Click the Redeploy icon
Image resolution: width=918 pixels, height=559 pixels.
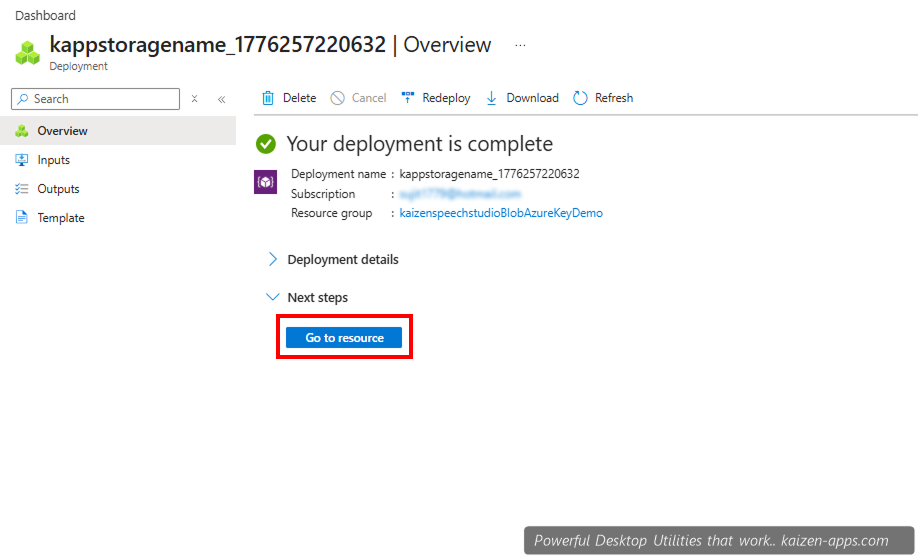(407, 98)
